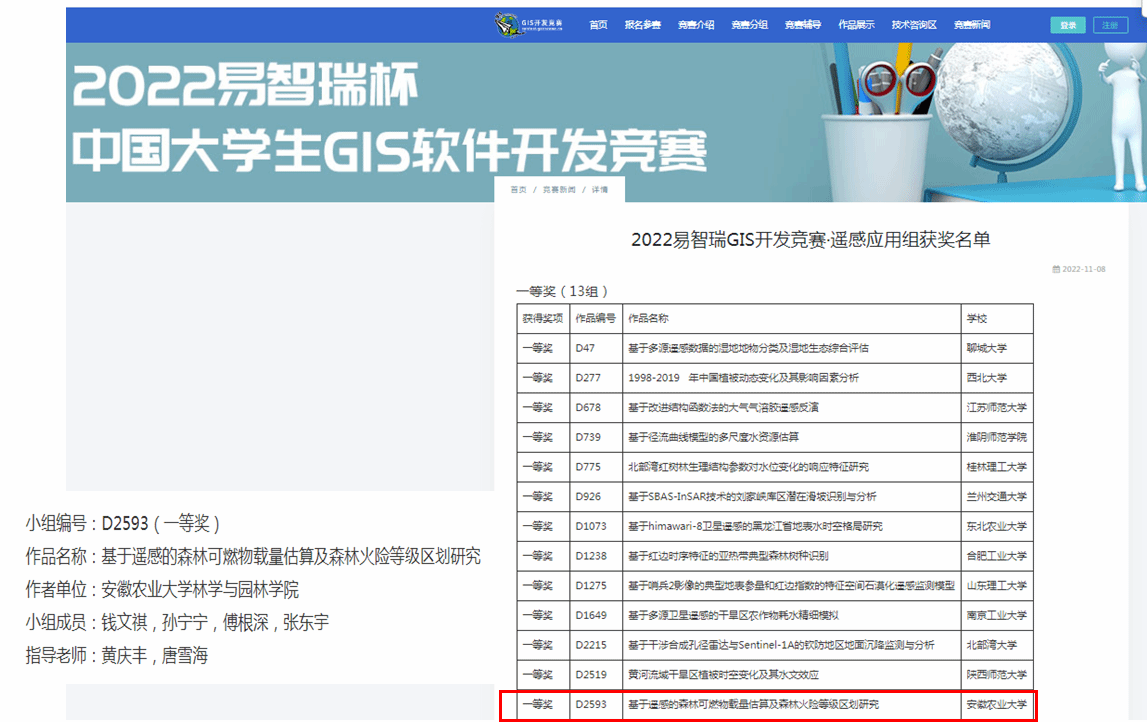This screenshot has width=1148, height=723.
Task: Click the 竞赛新闻 breadcrumb link
Action: point(559,189)
